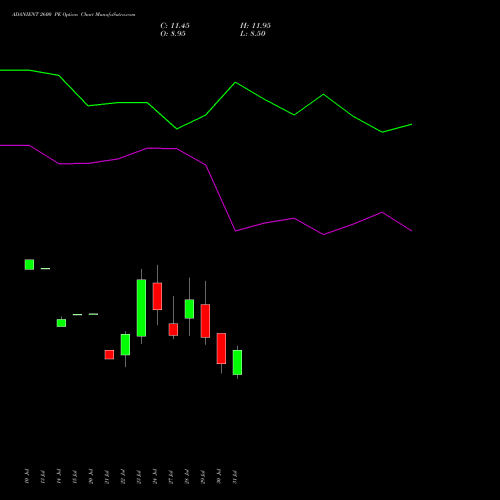Click the tall green candle above 23 Jul
Image resolution: width=500 pixels, height=500 pixels.
pos(141,308)
